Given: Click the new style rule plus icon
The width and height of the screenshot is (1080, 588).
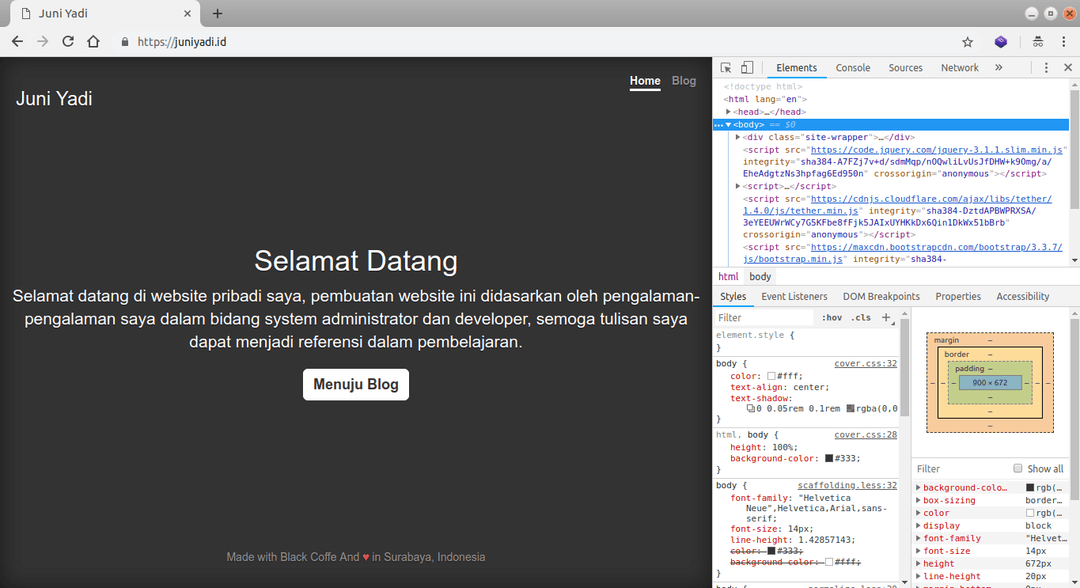Looking at the screenshot, I should pyautogui.click(x=885, y=318).
